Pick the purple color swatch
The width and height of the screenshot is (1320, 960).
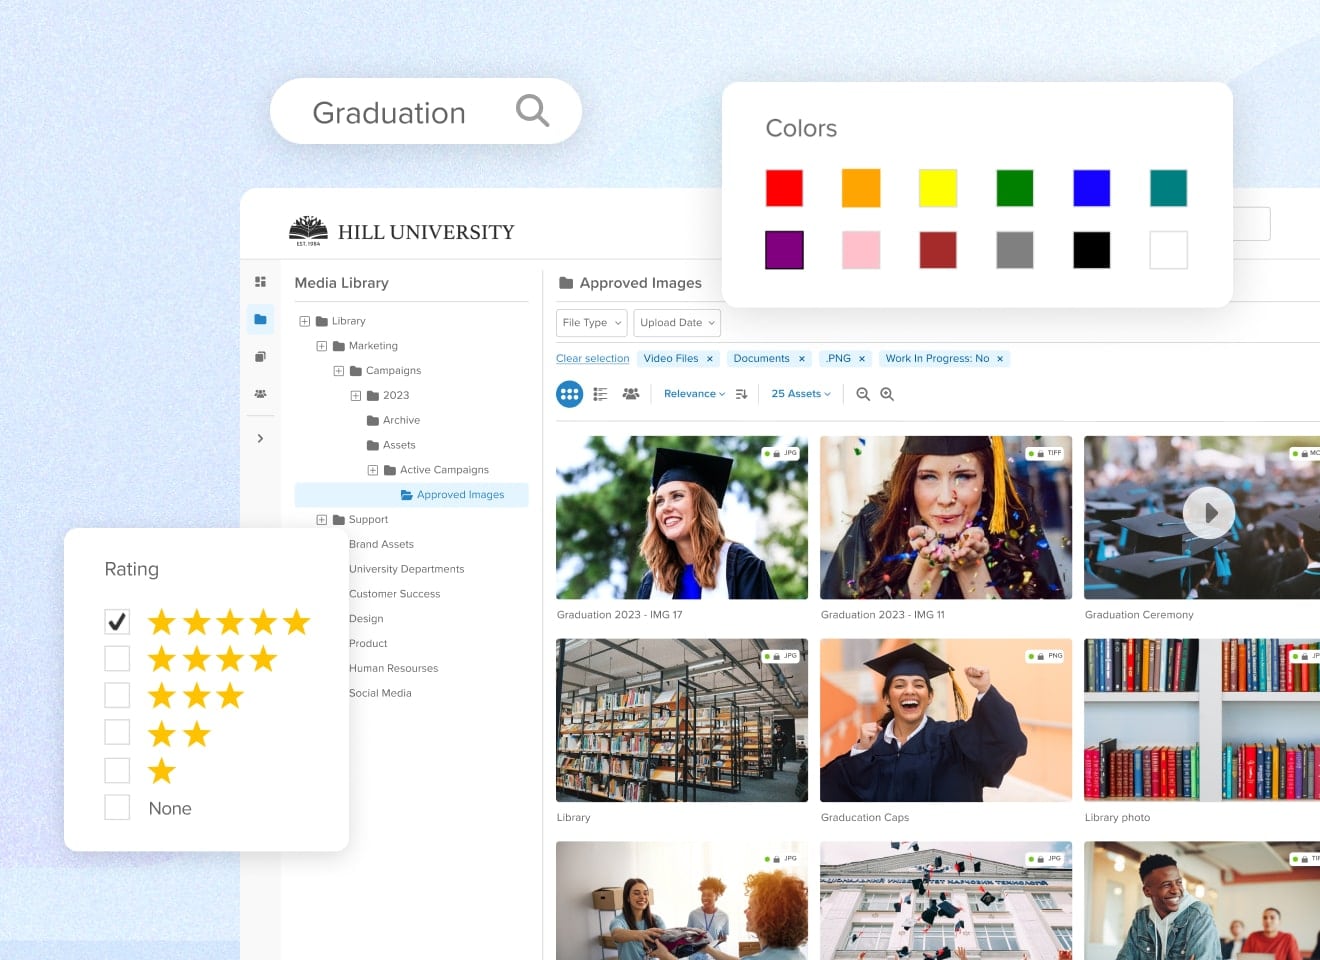click(x=784, y=250)
